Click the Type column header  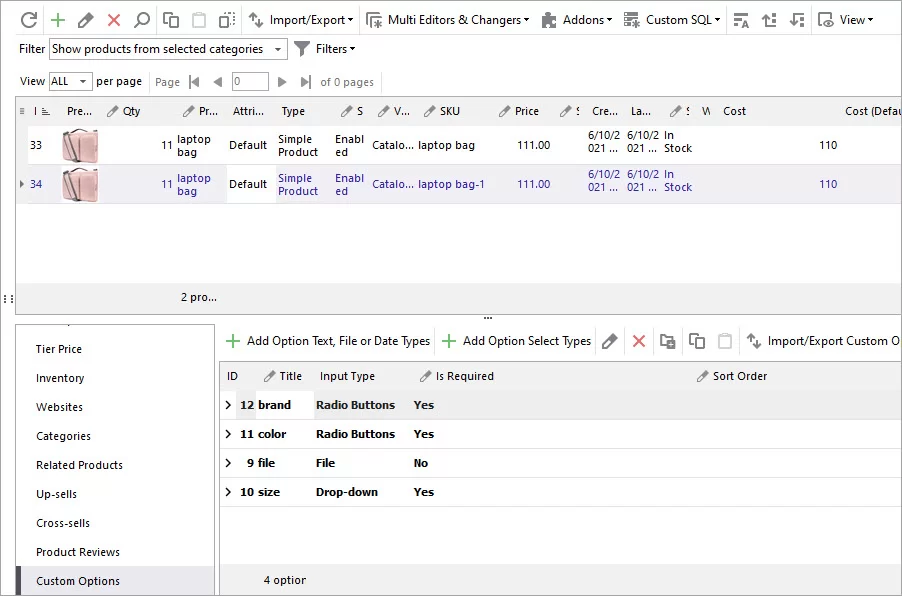(293, 111)
